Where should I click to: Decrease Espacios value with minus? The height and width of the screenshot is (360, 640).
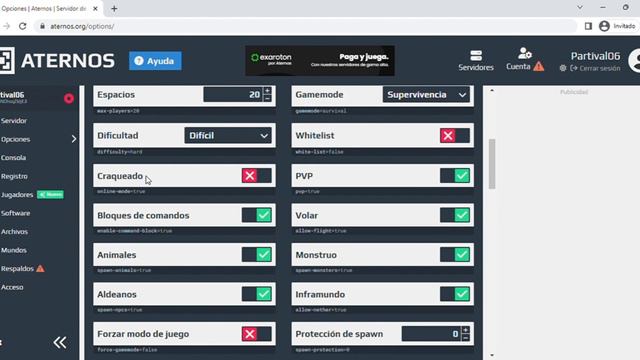coord(267,98)
